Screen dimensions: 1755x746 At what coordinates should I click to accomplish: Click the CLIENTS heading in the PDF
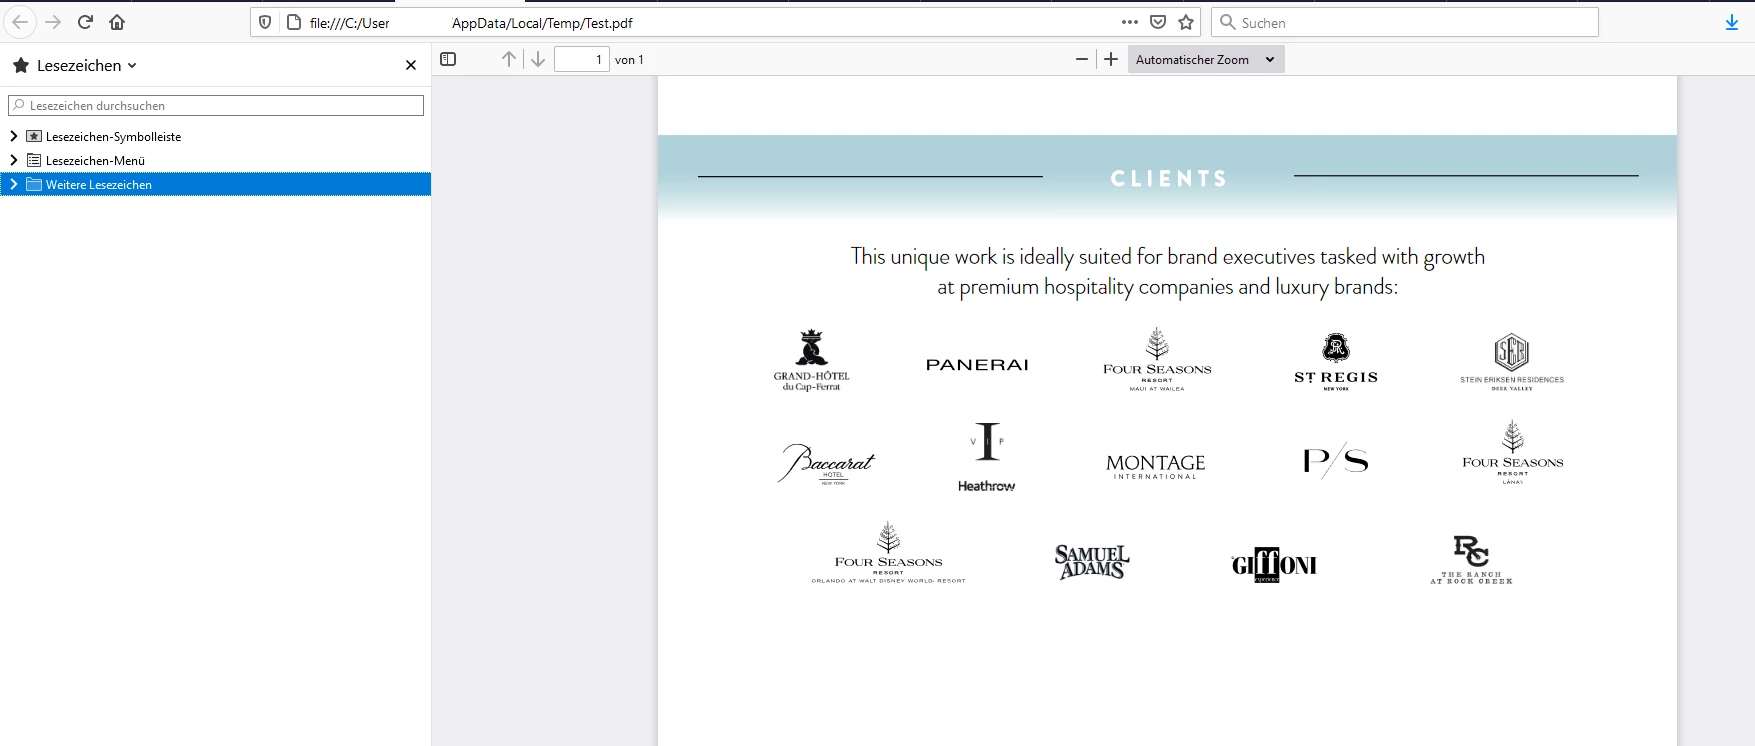tap(1168, 178)
